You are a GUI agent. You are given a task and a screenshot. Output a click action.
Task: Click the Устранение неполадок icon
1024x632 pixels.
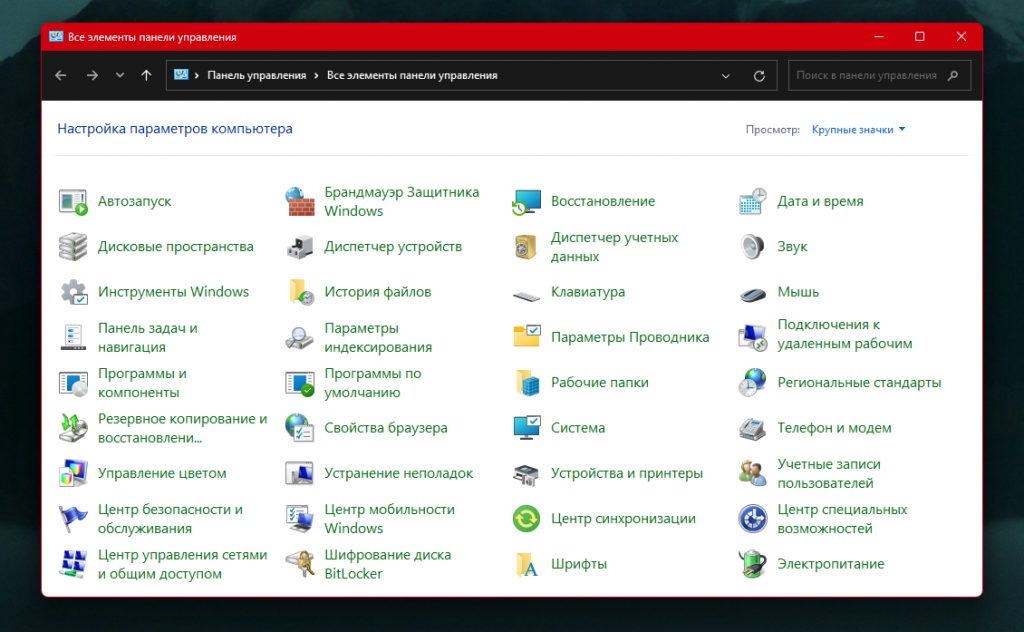(x=300, y=473)
